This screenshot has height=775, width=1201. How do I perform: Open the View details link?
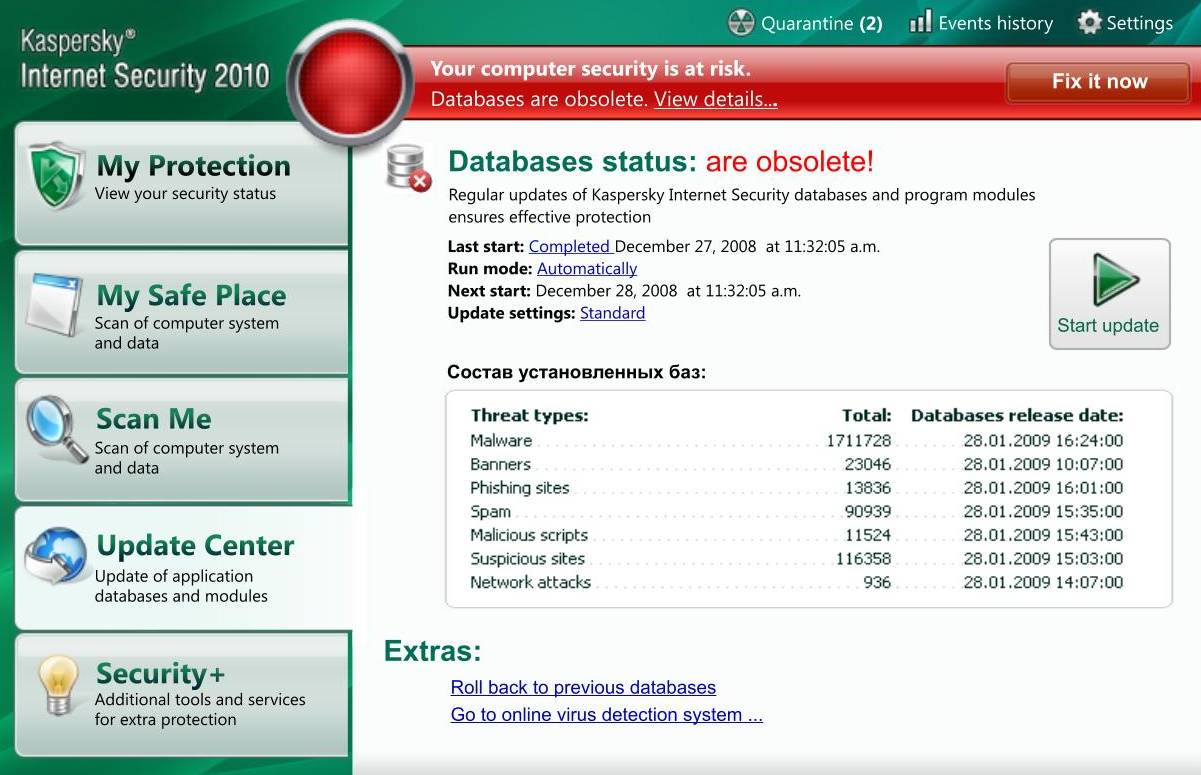715,100
